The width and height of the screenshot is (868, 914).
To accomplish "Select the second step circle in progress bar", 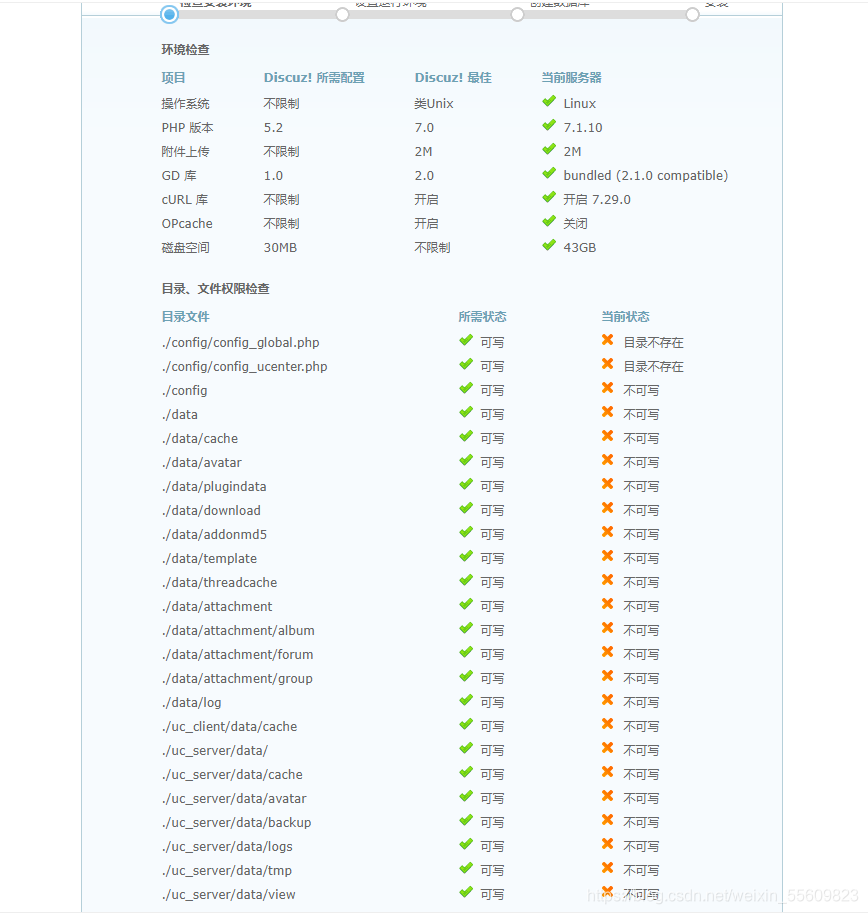I will coord(342,15).
